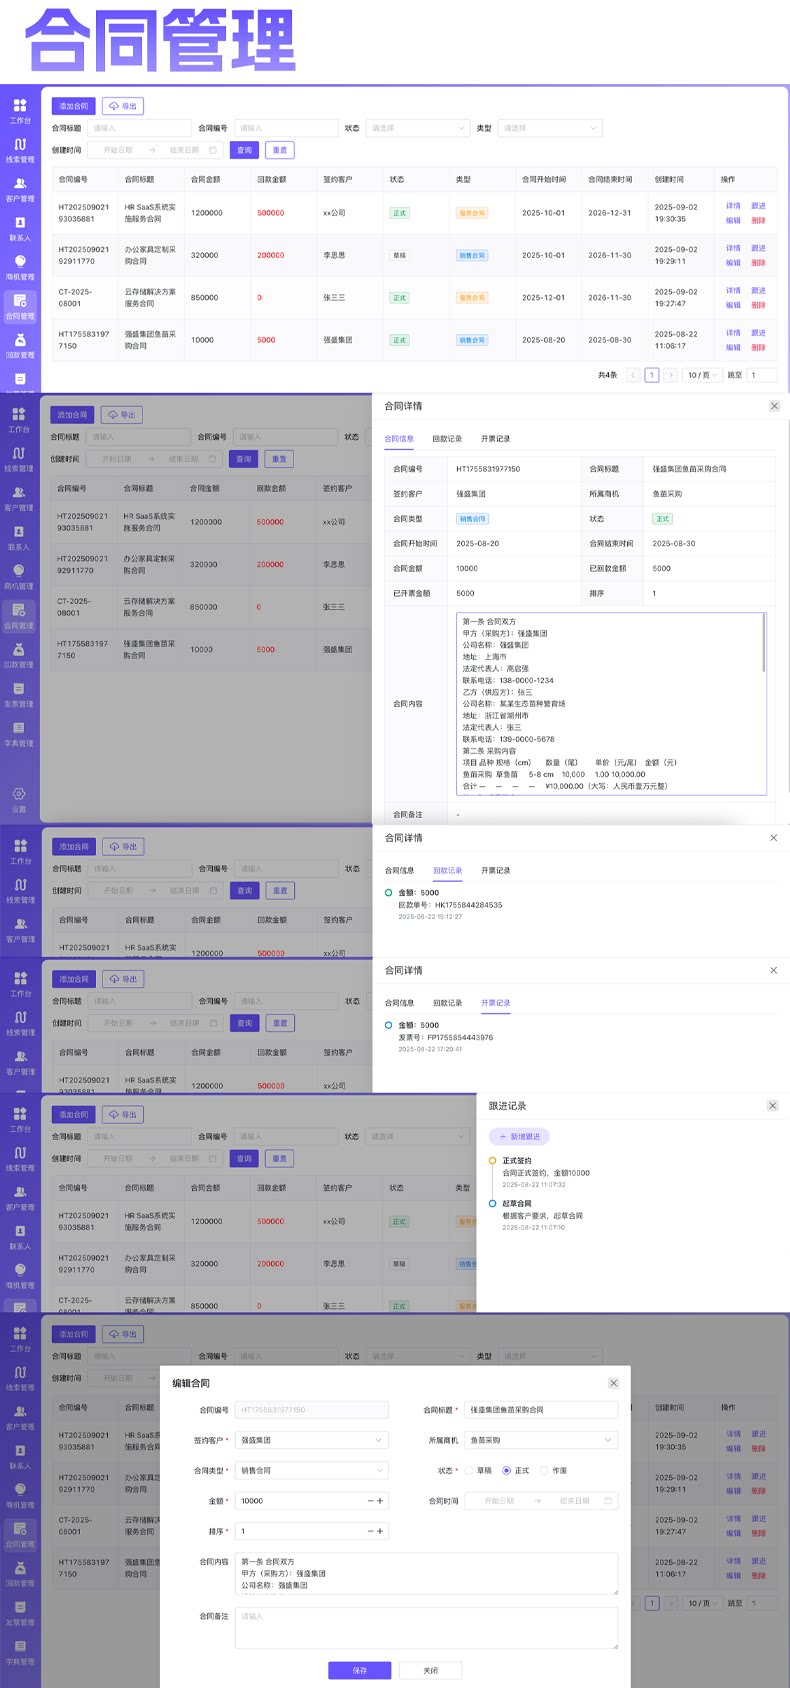This screenshot has width=790, height=1688.
Task: Click 导出 button in top contract list
Action: pos(123,106)
